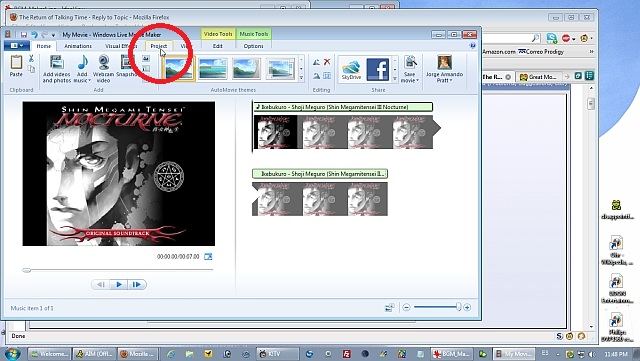The width and height of the screenshot is (640, 361).
Task: Open the Amazon.com bookmark in Firefox
Action: 499,52
